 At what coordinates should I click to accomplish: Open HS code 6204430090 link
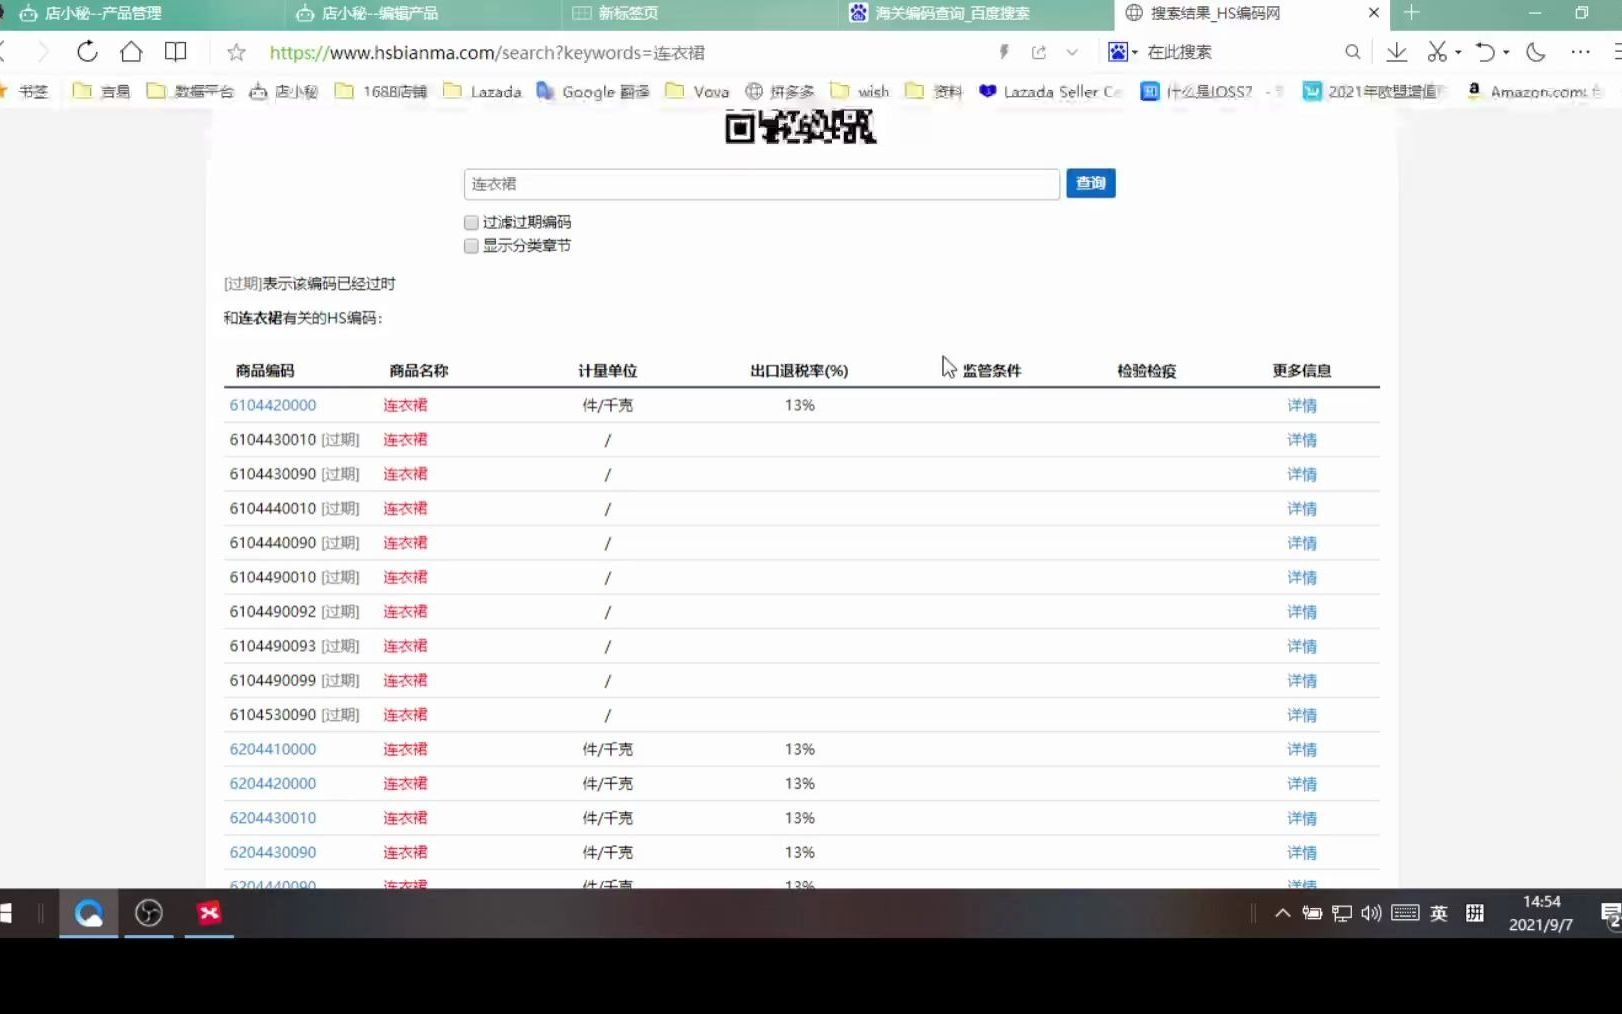[273, 852]
